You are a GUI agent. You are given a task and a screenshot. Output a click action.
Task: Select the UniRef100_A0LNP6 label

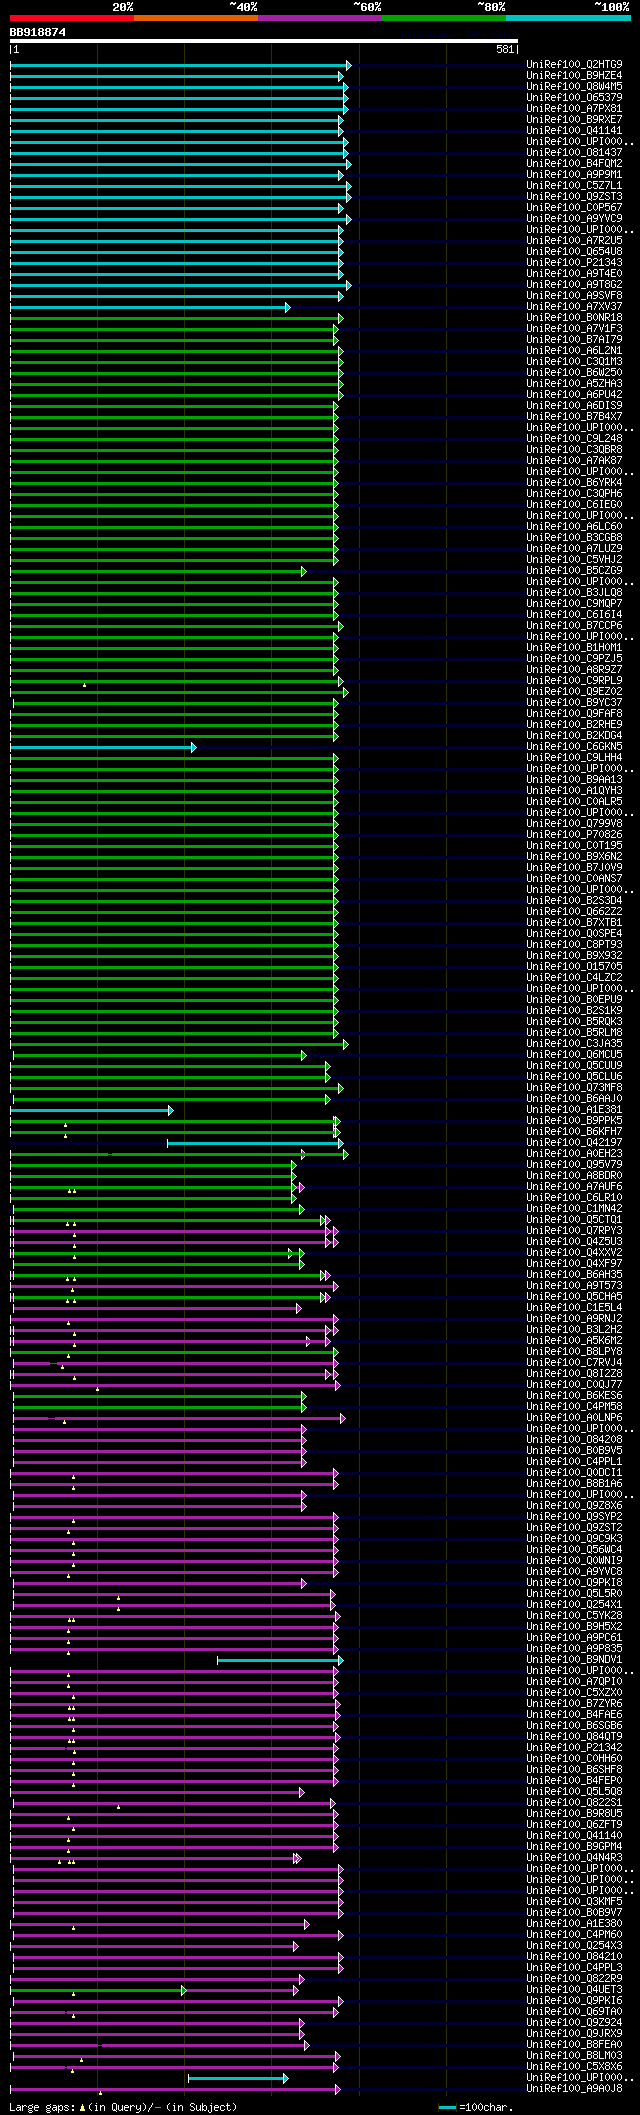(x=574, y=1417)
